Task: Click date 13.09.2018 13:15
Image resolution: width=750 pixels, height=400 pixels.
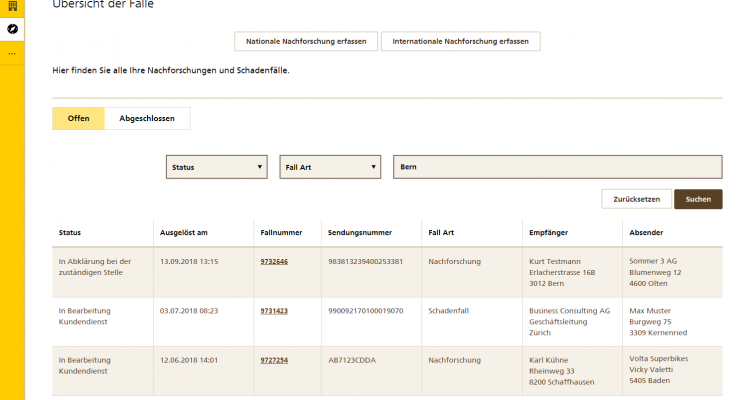Action: [189, 261]
